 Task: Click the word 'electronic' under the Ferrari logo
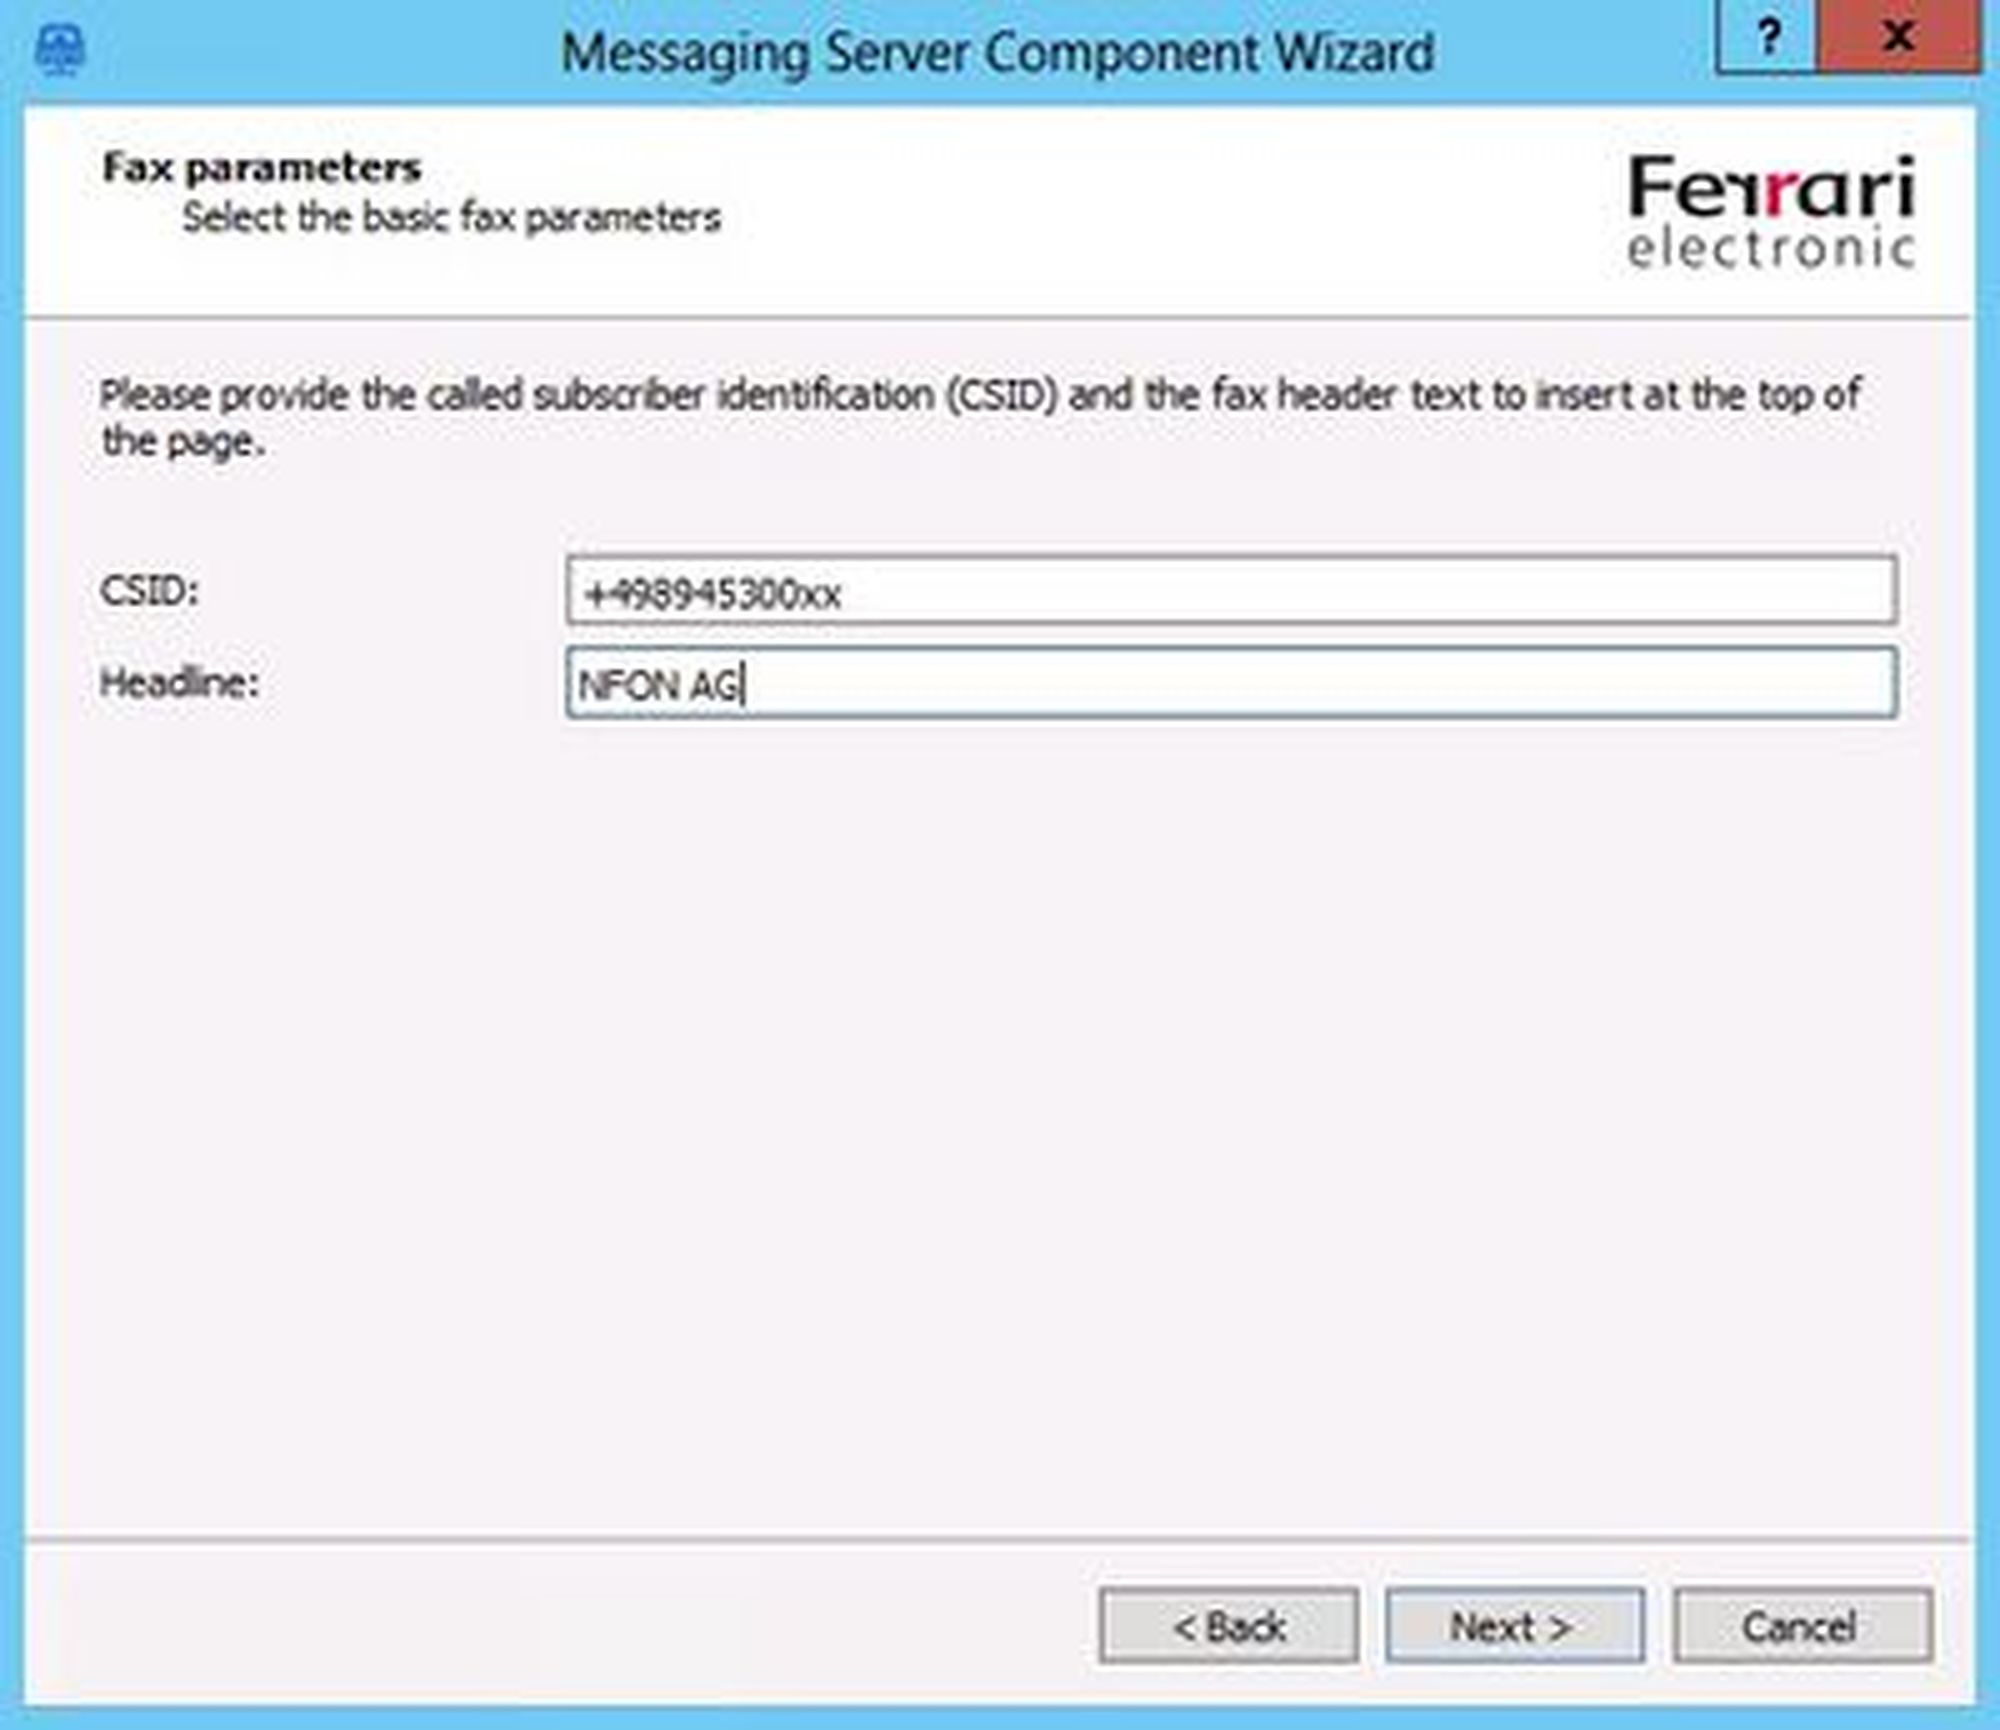pos(1771,250)
